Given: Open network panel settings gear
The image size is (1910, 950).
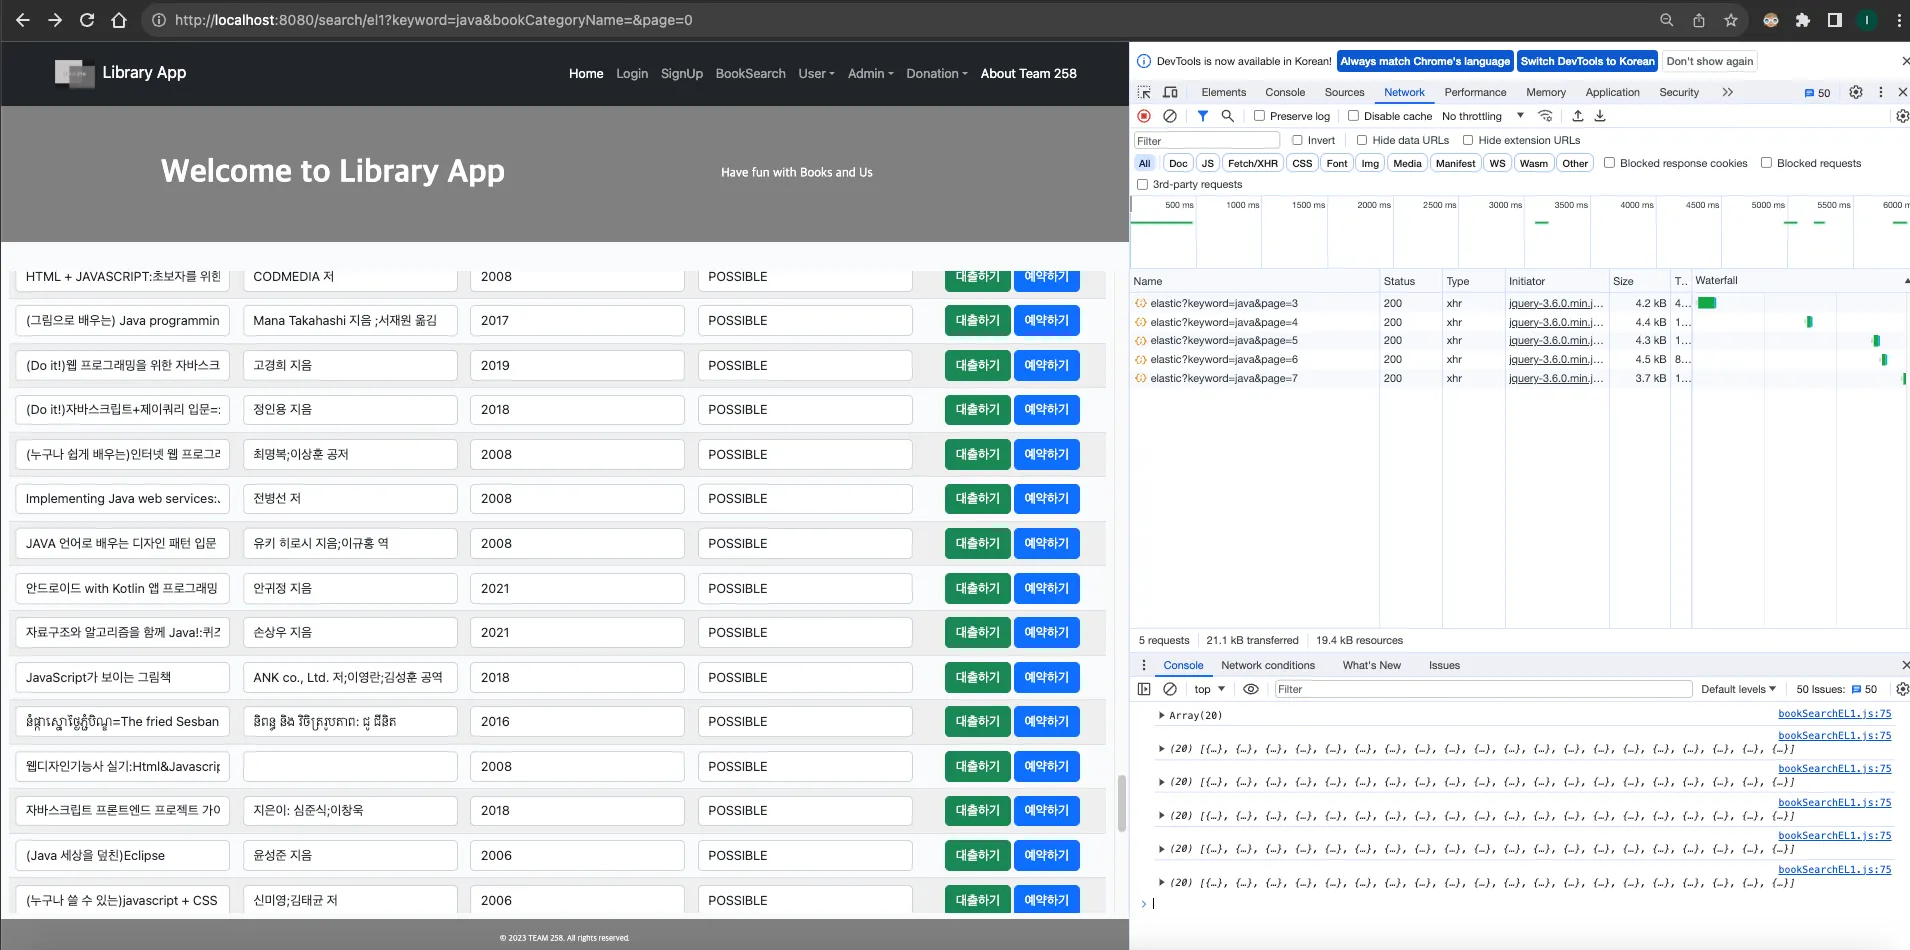Looking at the screenshot, I should (x=1902, y=116).
